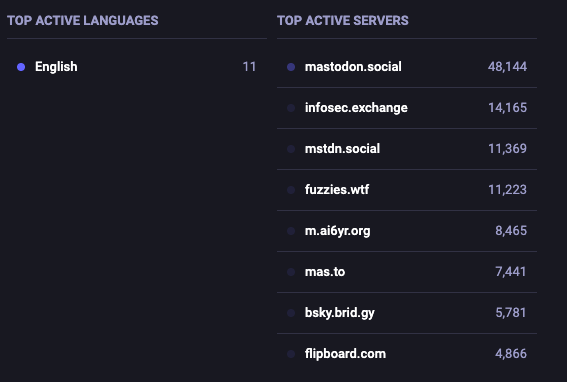Click the Top Active Servers heading
This screenshot has width=567, height=382.
[x=342, y=21]
